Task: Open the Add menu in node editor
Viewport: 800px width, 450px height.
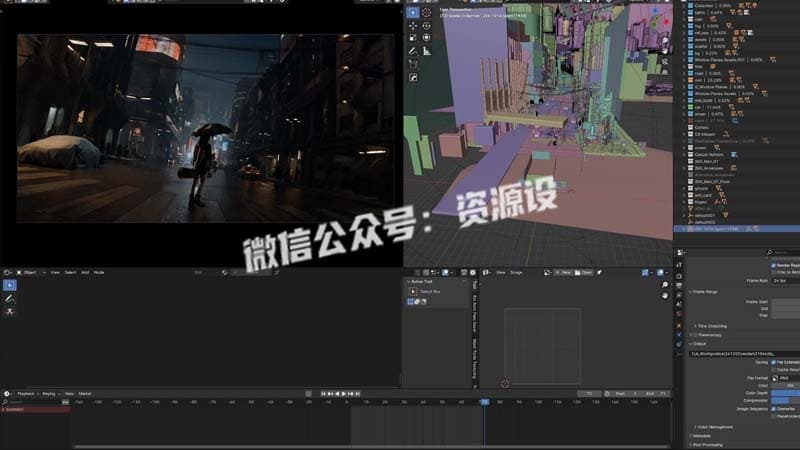Action: pos(85,272)
